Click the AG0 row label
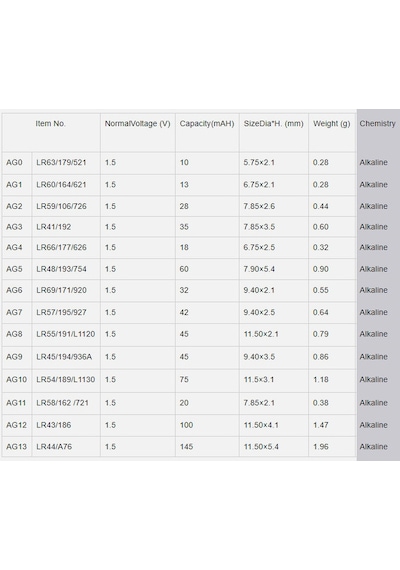 14,162
